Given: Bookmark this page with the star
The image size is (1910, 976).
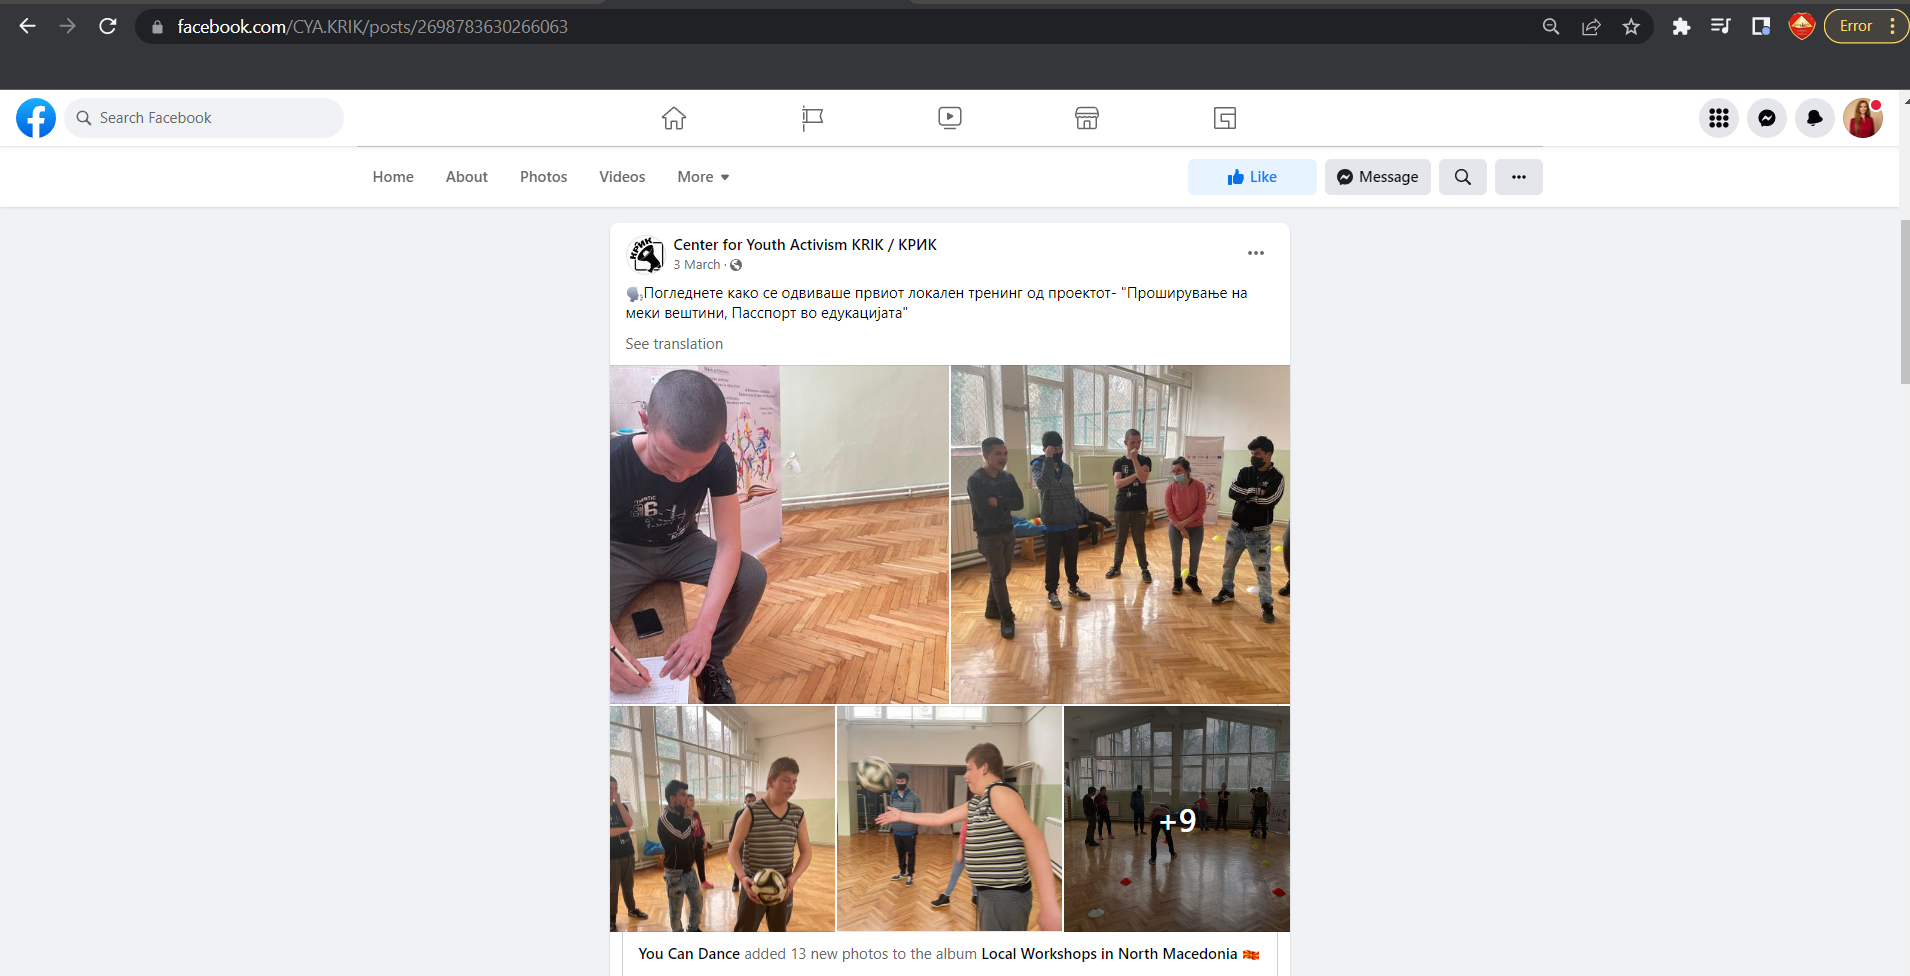Looking at the screenshot, I should pyautogui.click(x=1631, y=27).
